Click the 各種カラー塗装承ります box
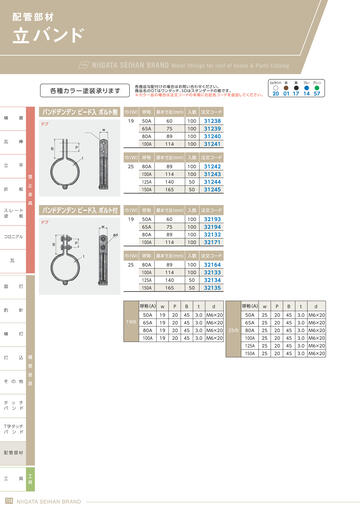Image resolution: width=360 pixels, height=509 pixels. pyautogui.click(x=85, y=90)
